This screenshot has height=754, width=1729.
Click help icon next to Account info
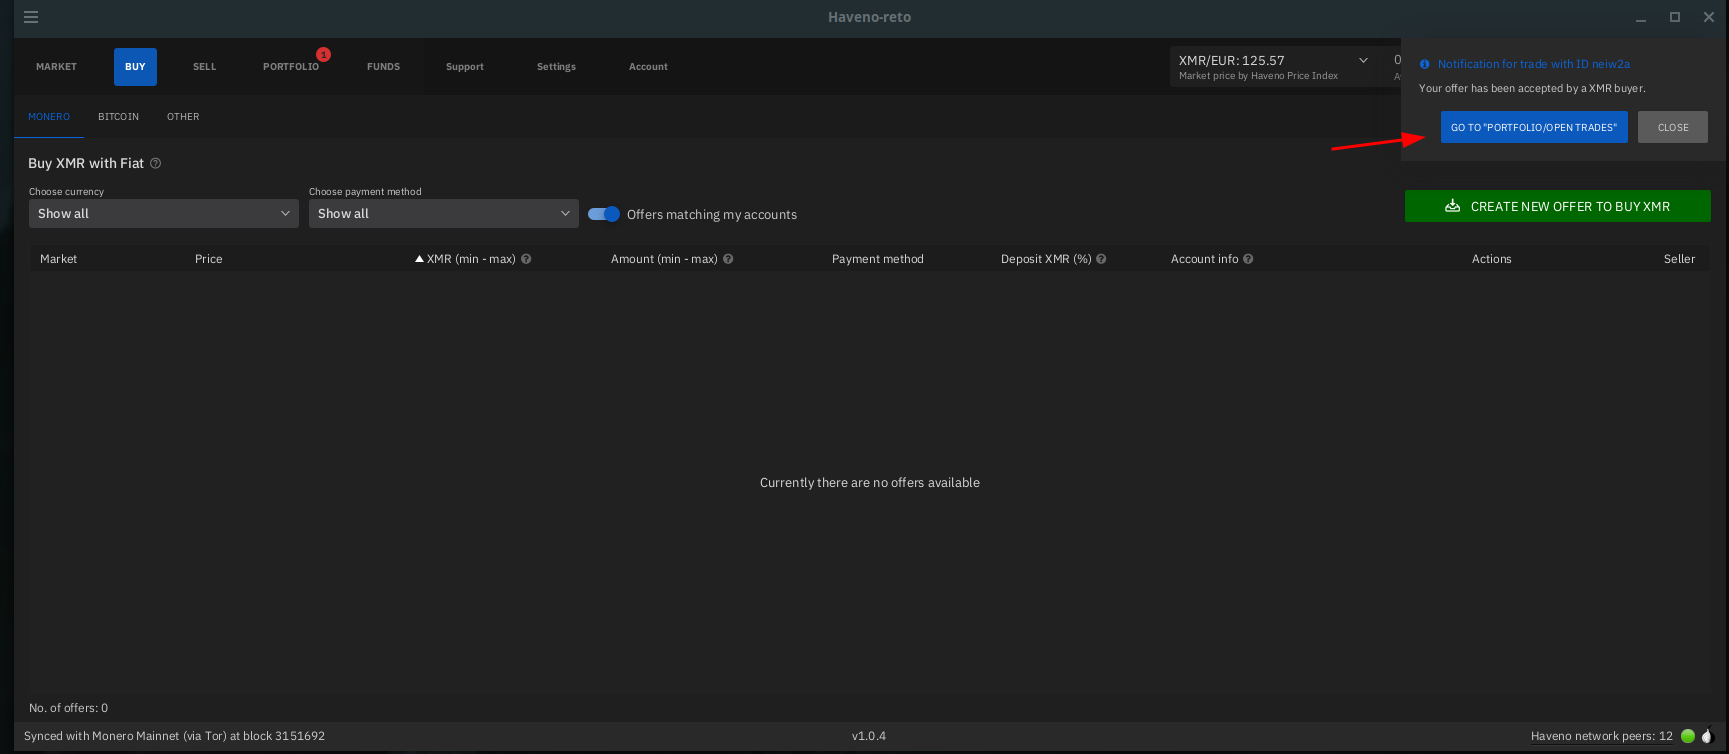(x=1248, y=259)
